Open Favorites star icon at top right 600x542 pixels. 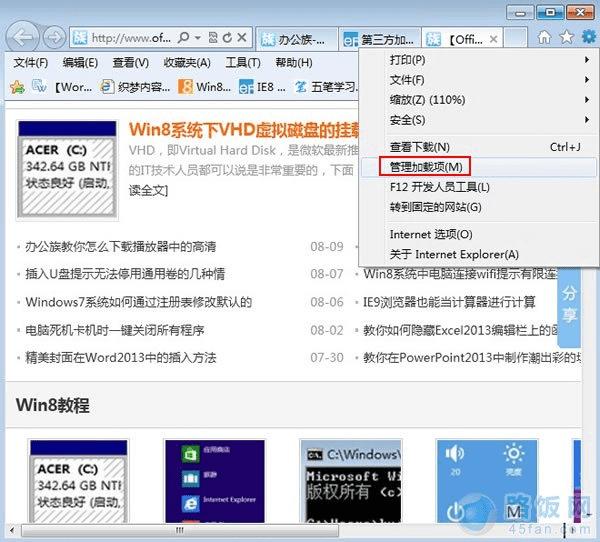click(567, 37)
